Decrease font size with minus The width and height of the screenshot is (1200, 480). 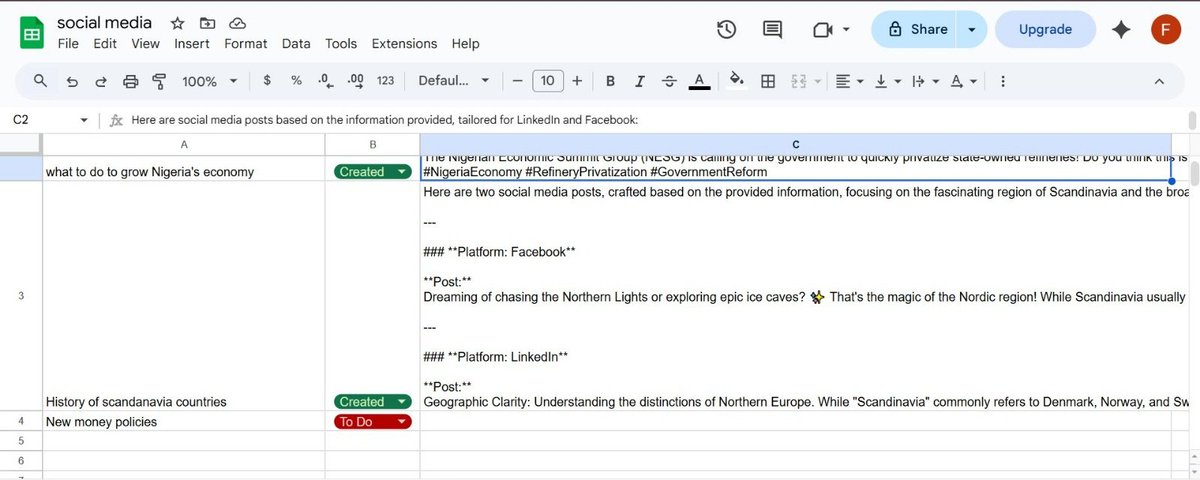point(517,81)
